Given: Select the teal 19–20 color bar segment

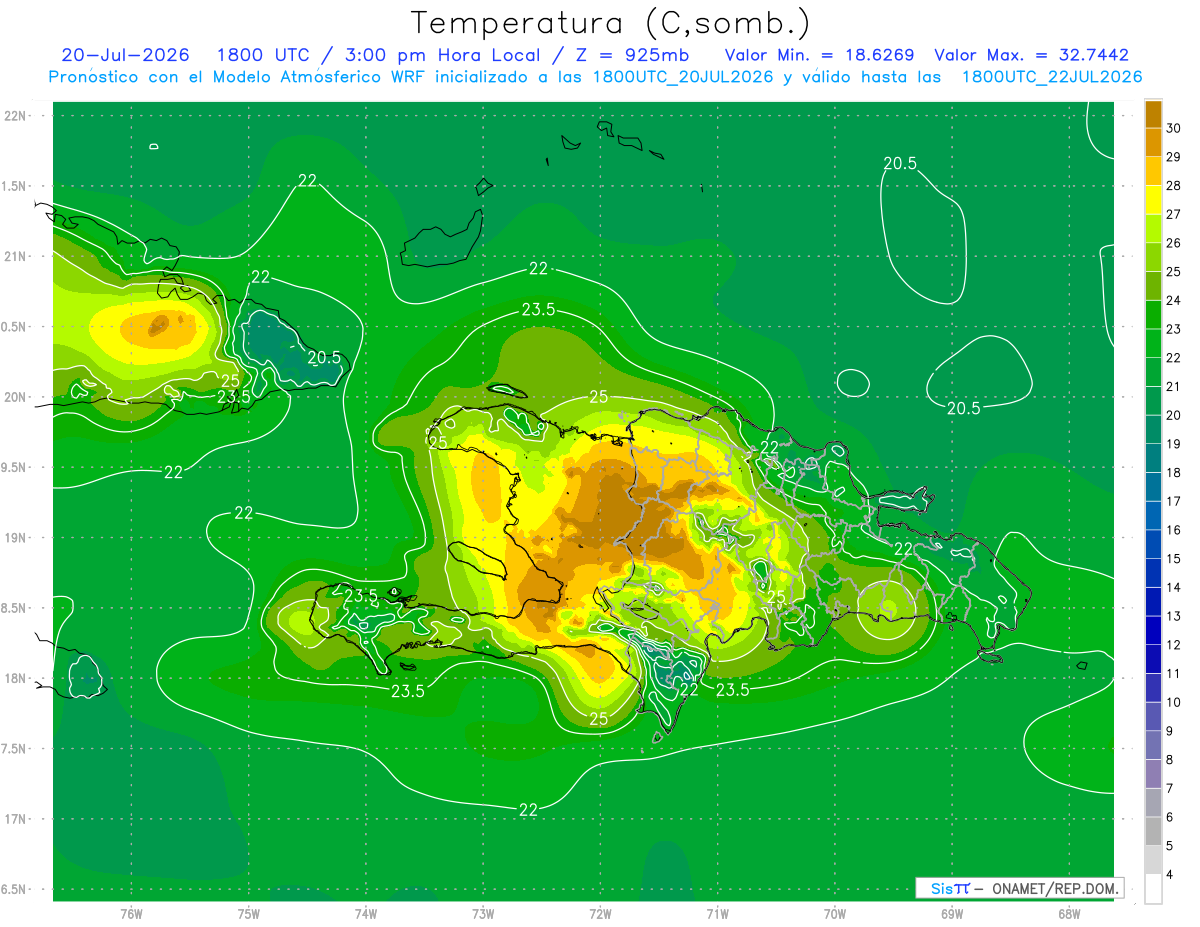Looking at the screenshot, I should pyautogui.click(x=1153, y=430).
